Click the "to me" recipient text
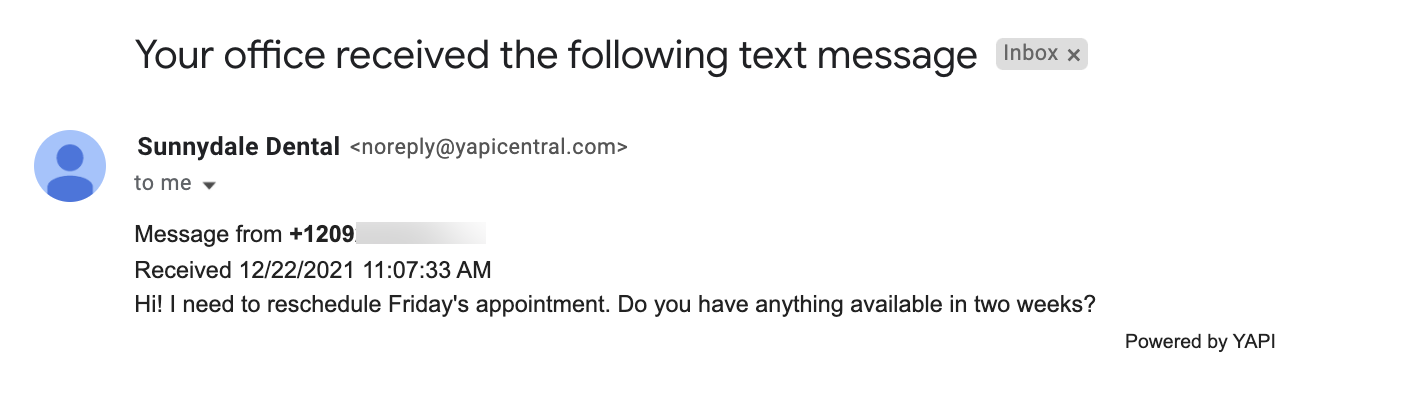The width and height of the screenshot is (1404, 402). pos(163,184)
